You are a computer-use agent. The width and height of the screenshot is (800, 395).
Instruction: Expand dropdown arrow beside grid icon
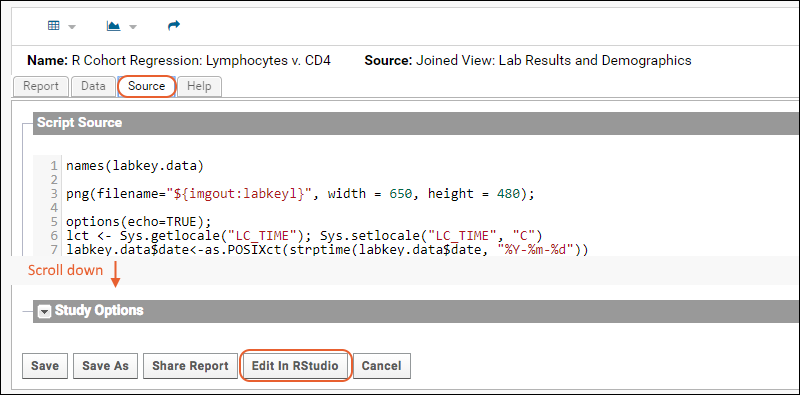point(72,27)
